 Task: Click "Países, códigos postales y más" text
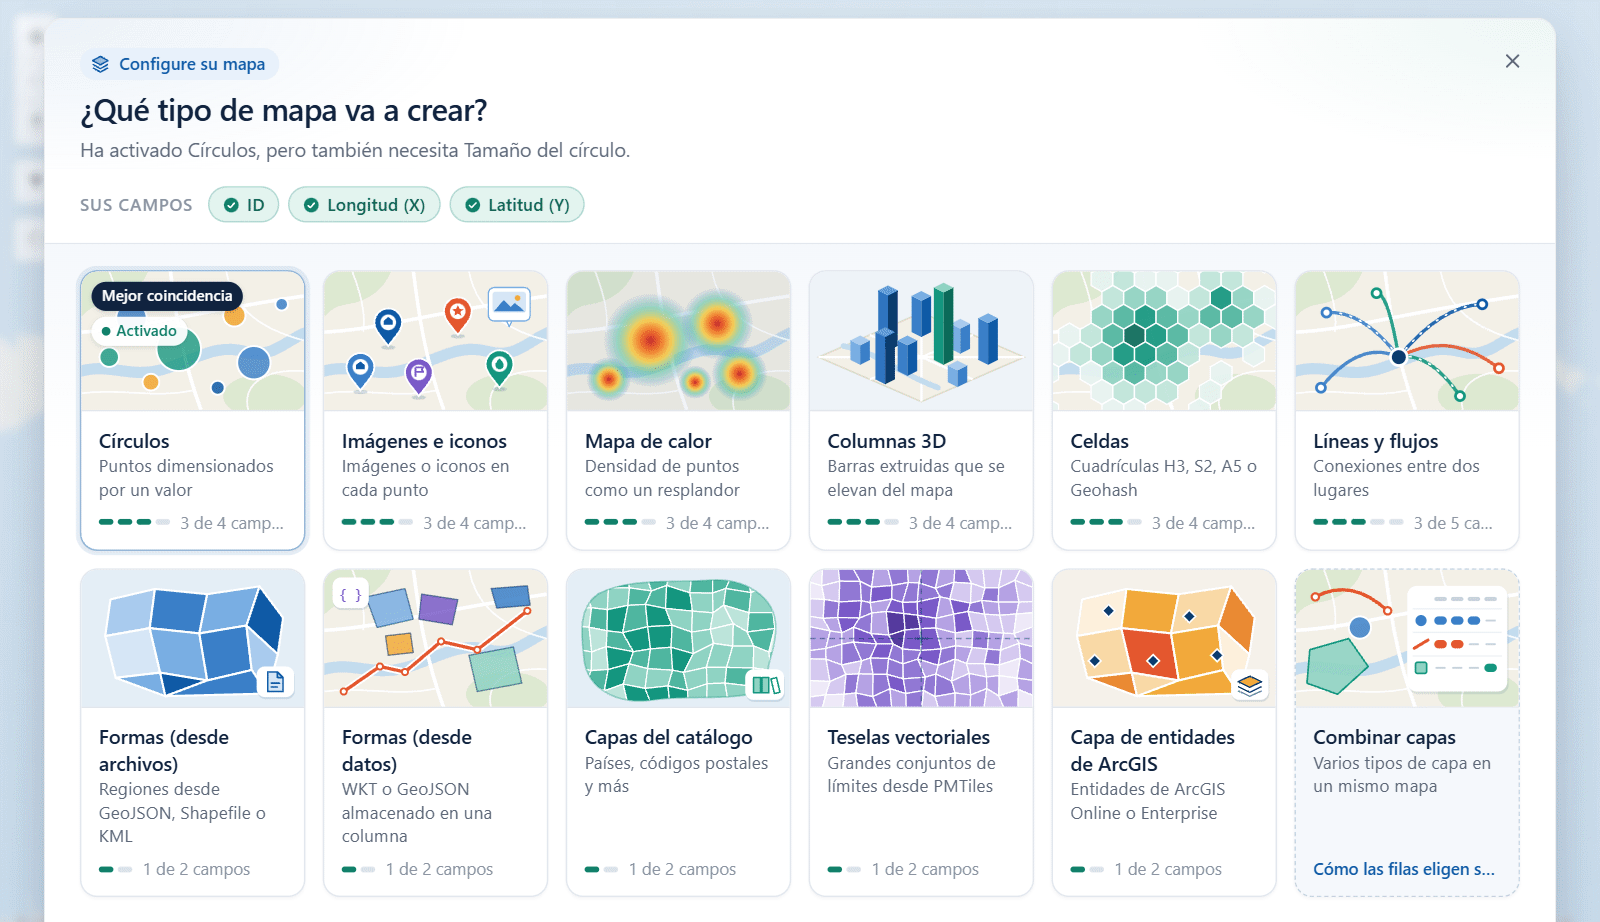[677, 775]
